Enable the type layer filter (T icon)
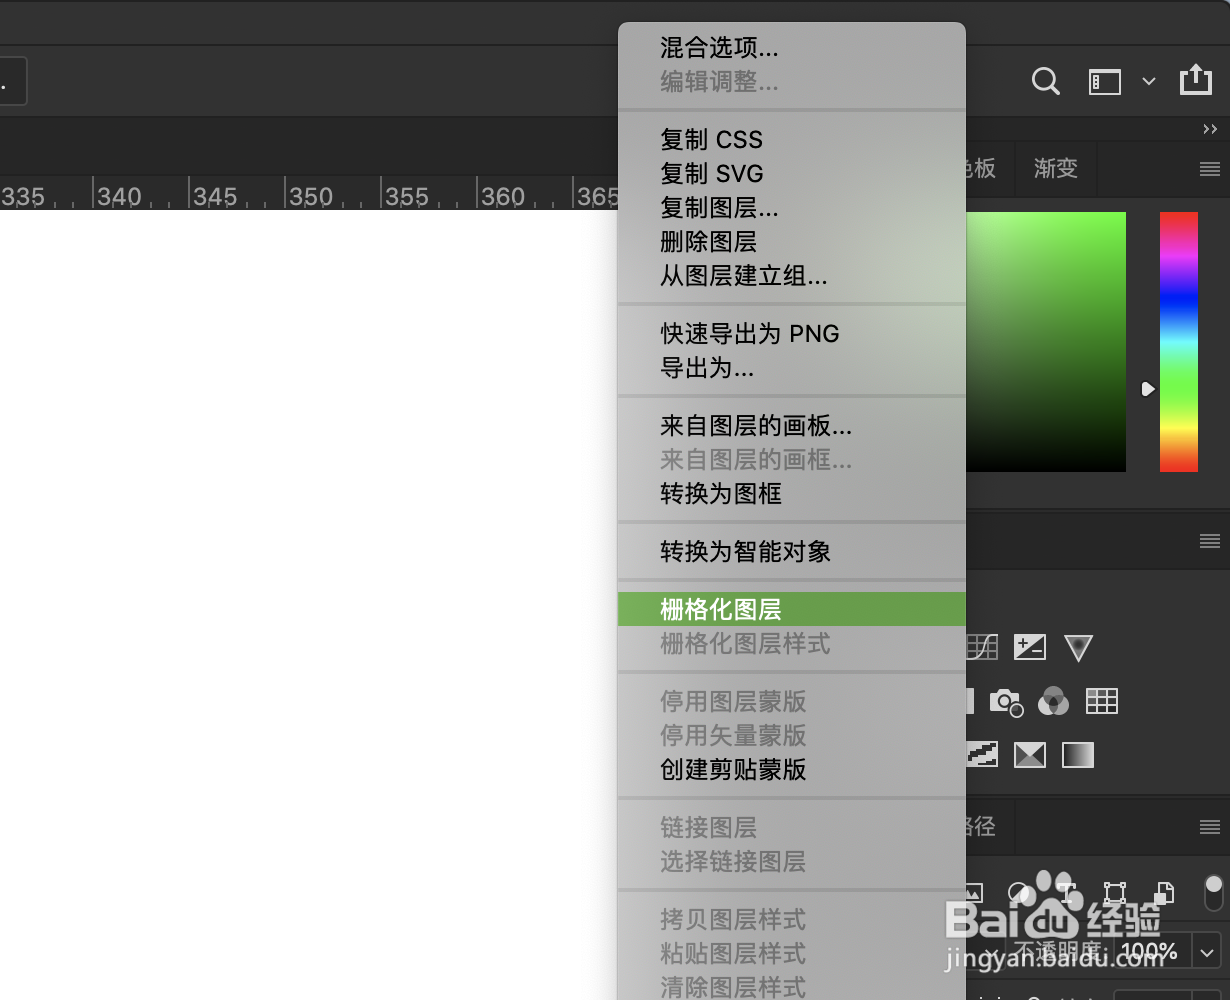Screen dimensions: 1230x1000 click(1066, 892)
